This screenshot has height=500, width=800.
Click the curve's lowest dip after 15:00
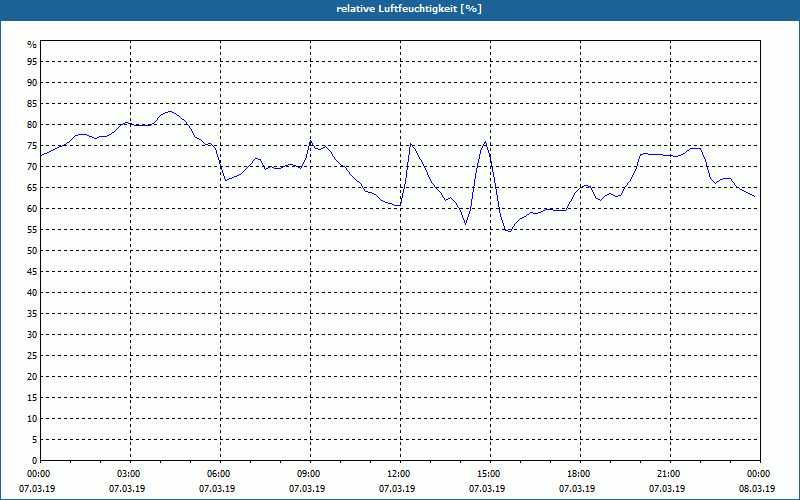pyautogui.click(x=509, y=231)
